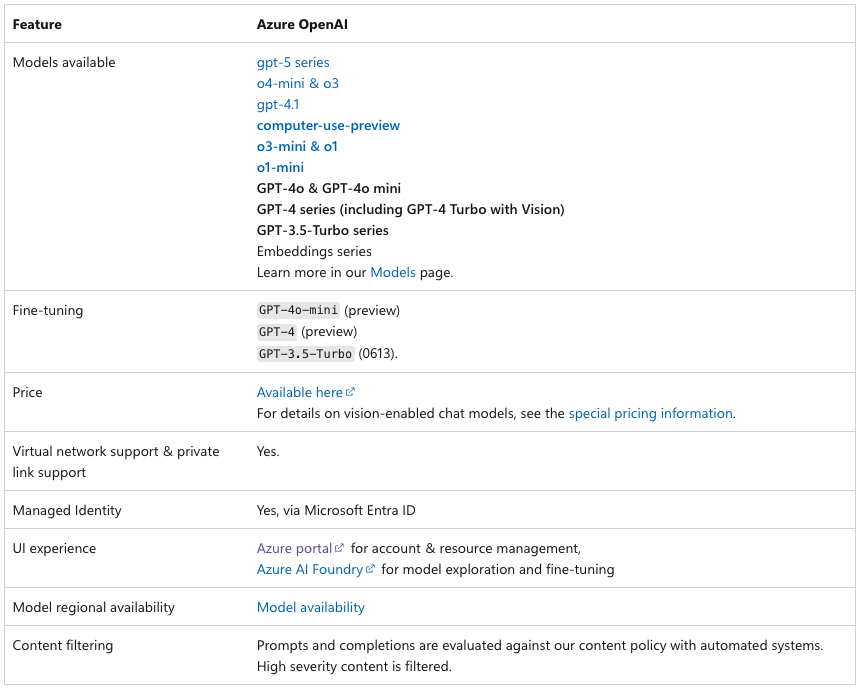The width and height of the screenshot is (860, 689).
Task: Open the computer-use-preview link
Action: (x=328, y=126)
